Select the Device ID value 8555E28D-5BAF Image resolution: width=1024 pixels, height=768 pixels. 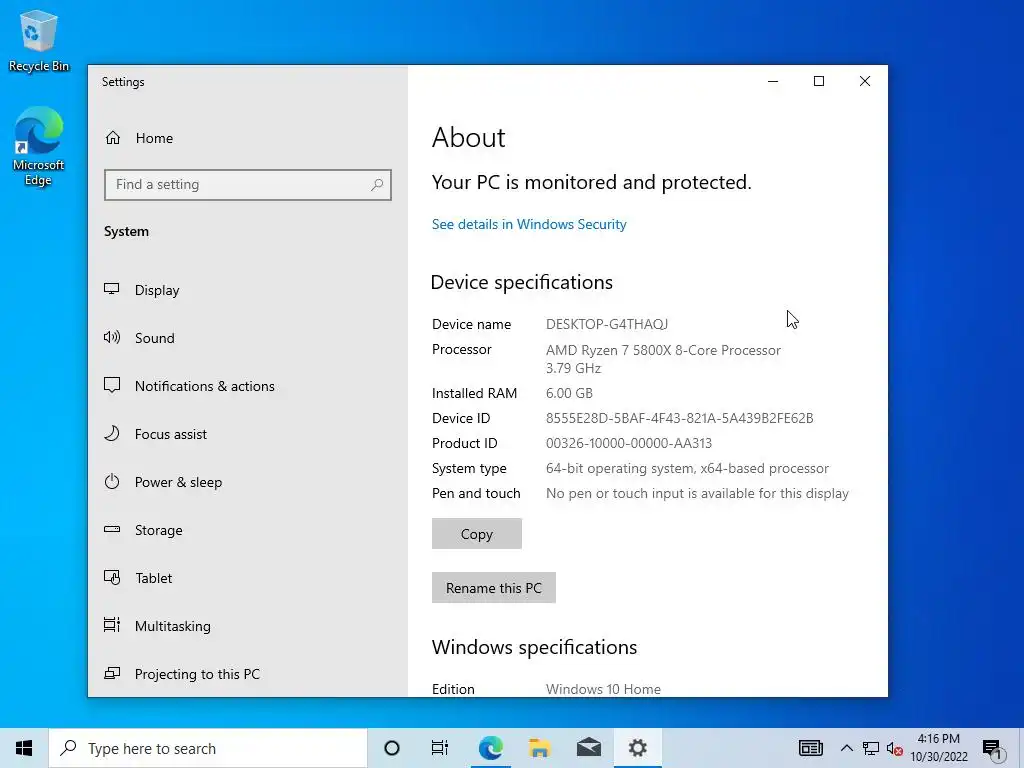[679, 418]
